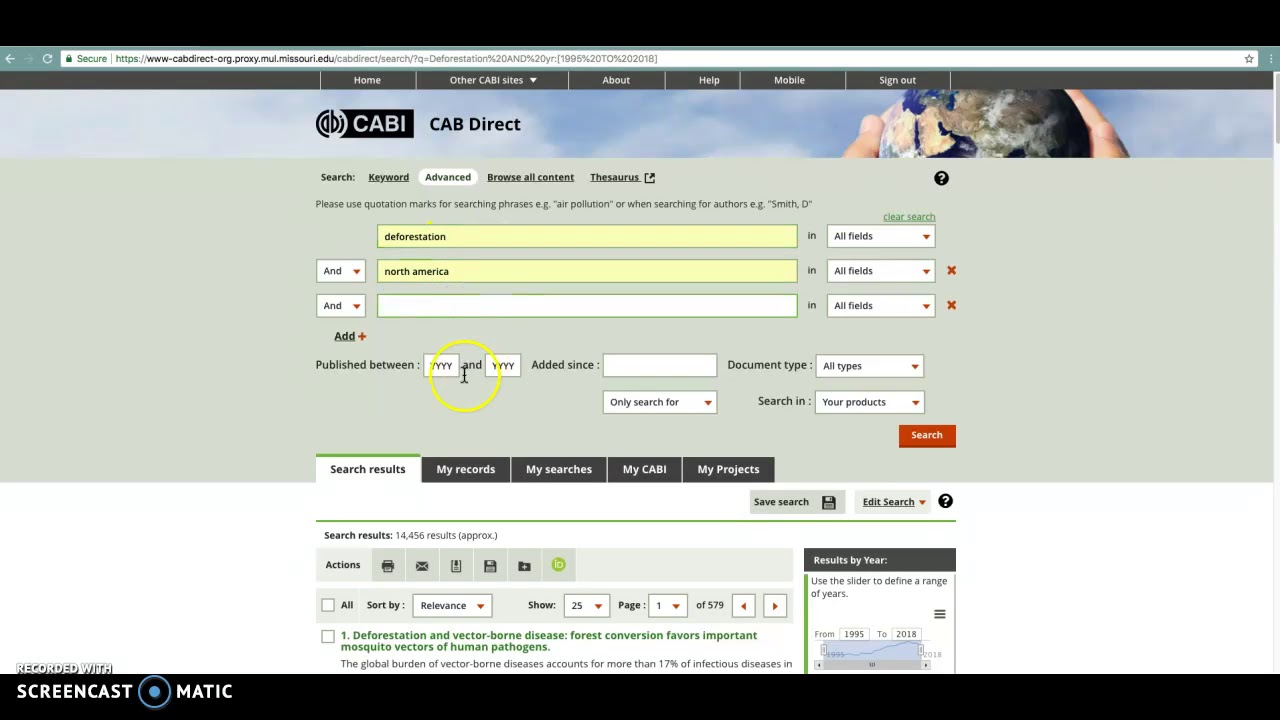Click the first YYYY start year field
The image size is (1280, 720).
point(441,366)
